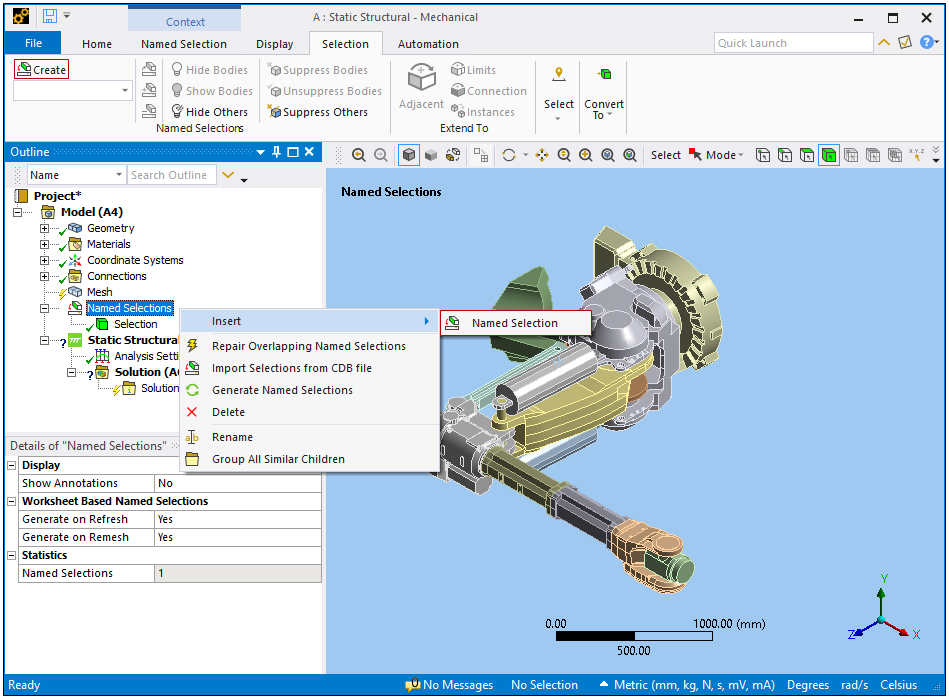Click the Rotate view tool icon
Screen dimensions: 949x699
510,155
